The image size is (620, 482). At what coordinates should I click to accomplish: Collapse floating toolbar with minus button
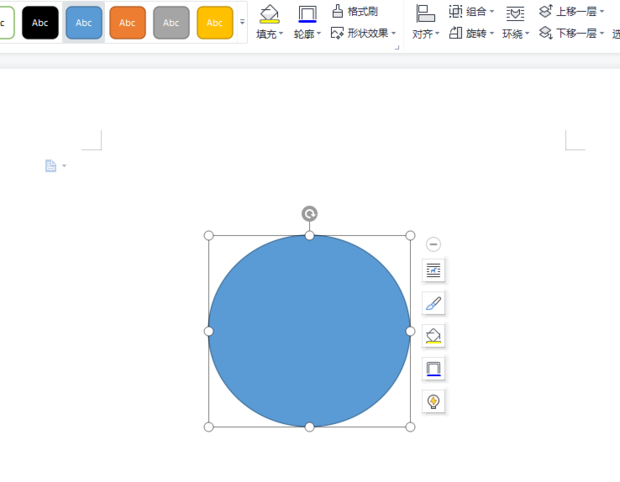coord(433,244)
